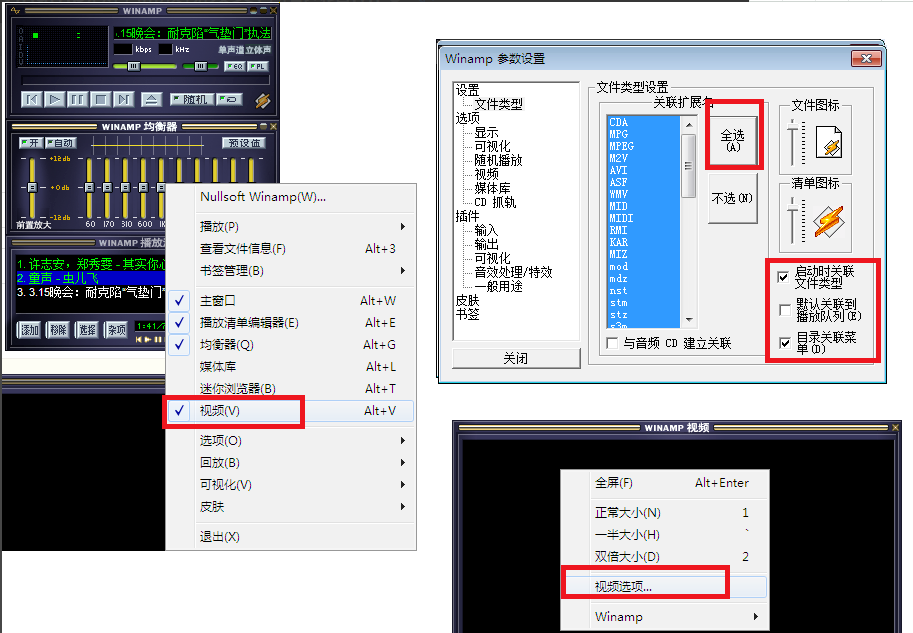Click the equalizer preamp slider handle
The height and width of the screenshot is (633, 913).
pos(32,188)
